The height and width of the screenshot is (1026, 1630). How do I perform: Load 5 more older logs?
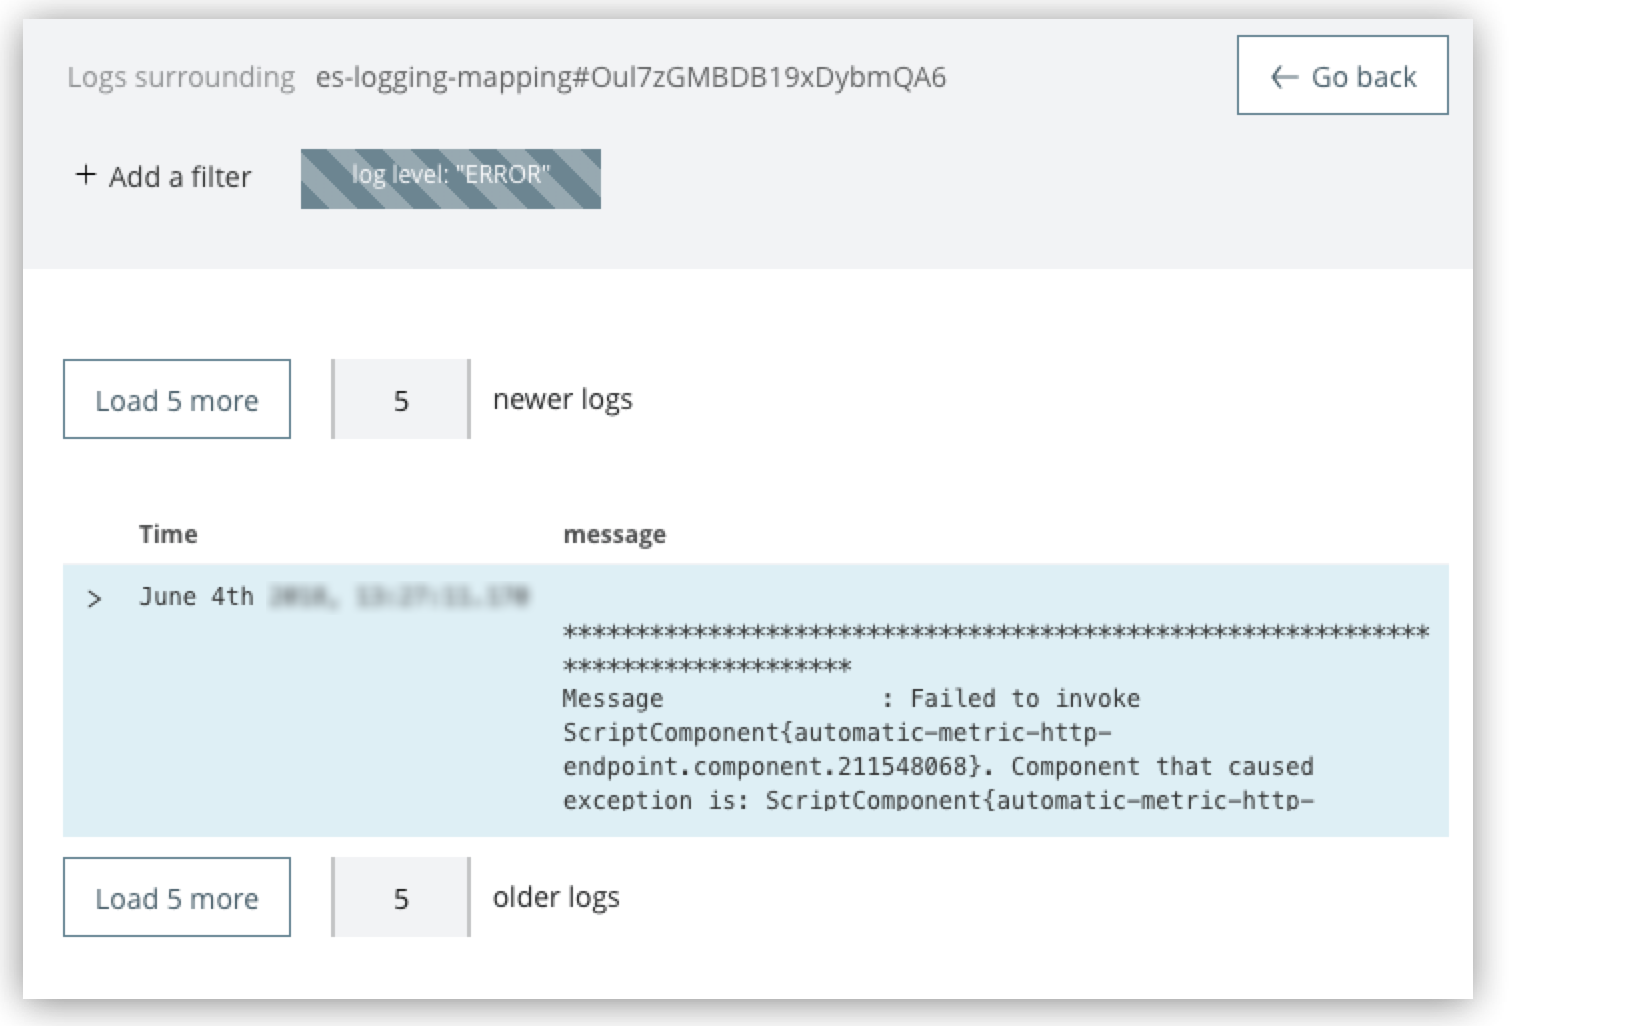click(177, 897)
